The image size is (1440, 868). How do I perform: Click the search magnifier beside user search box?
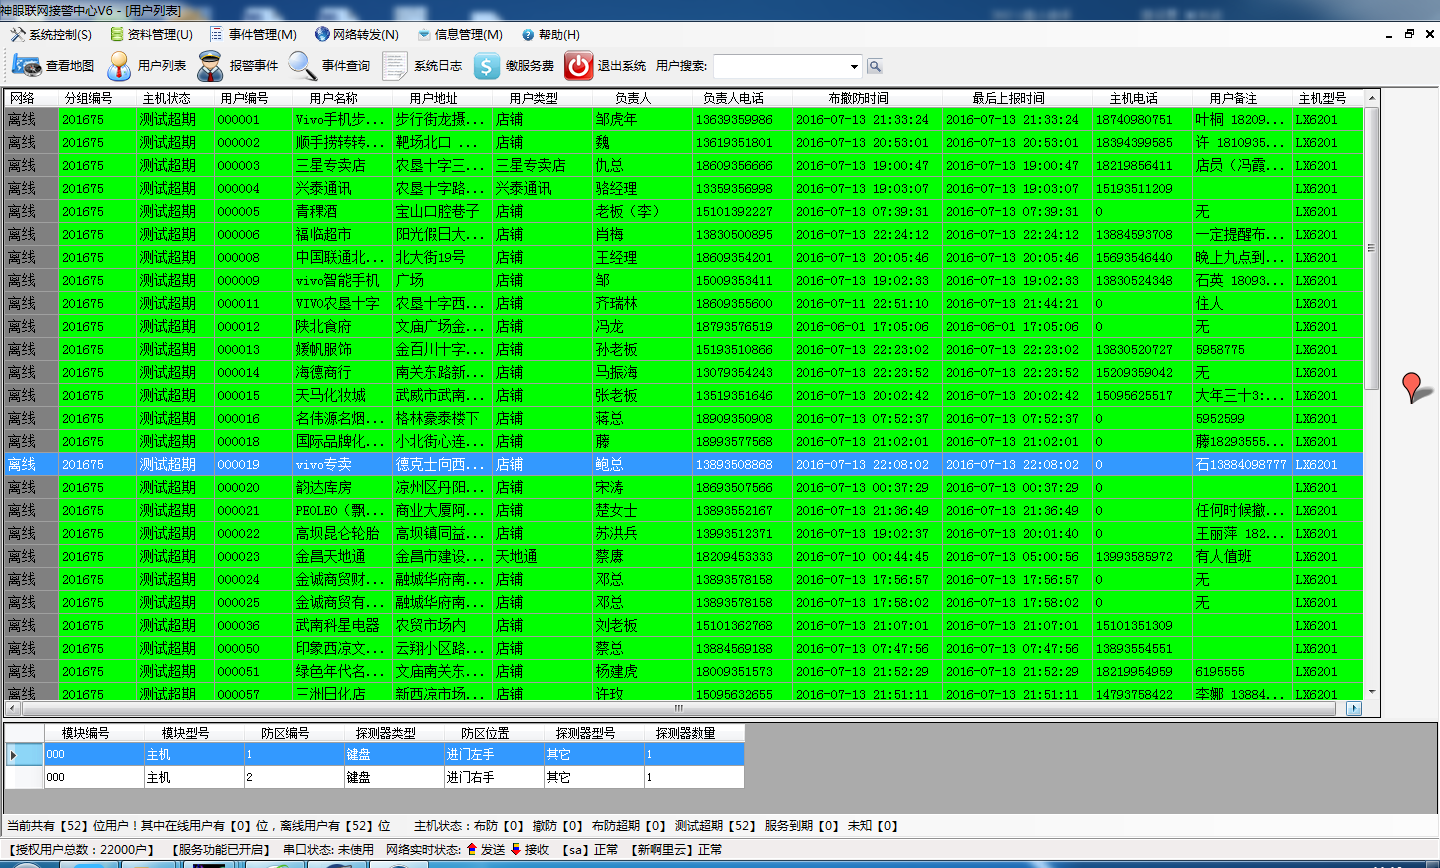click(875, 66)
